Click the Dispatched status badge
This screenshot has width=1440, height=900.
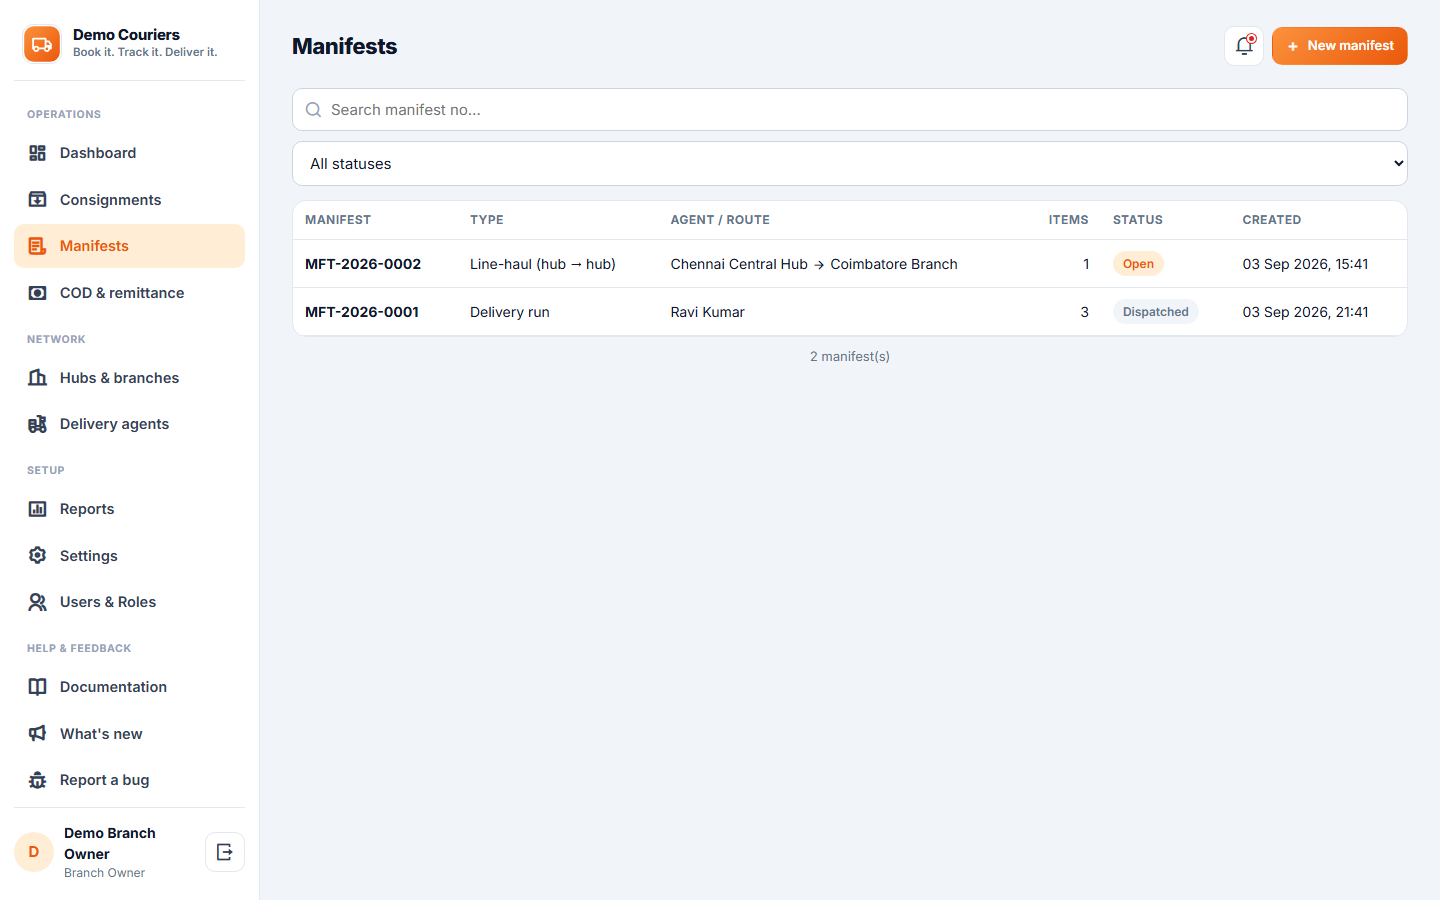click(x=1155, y=312)
